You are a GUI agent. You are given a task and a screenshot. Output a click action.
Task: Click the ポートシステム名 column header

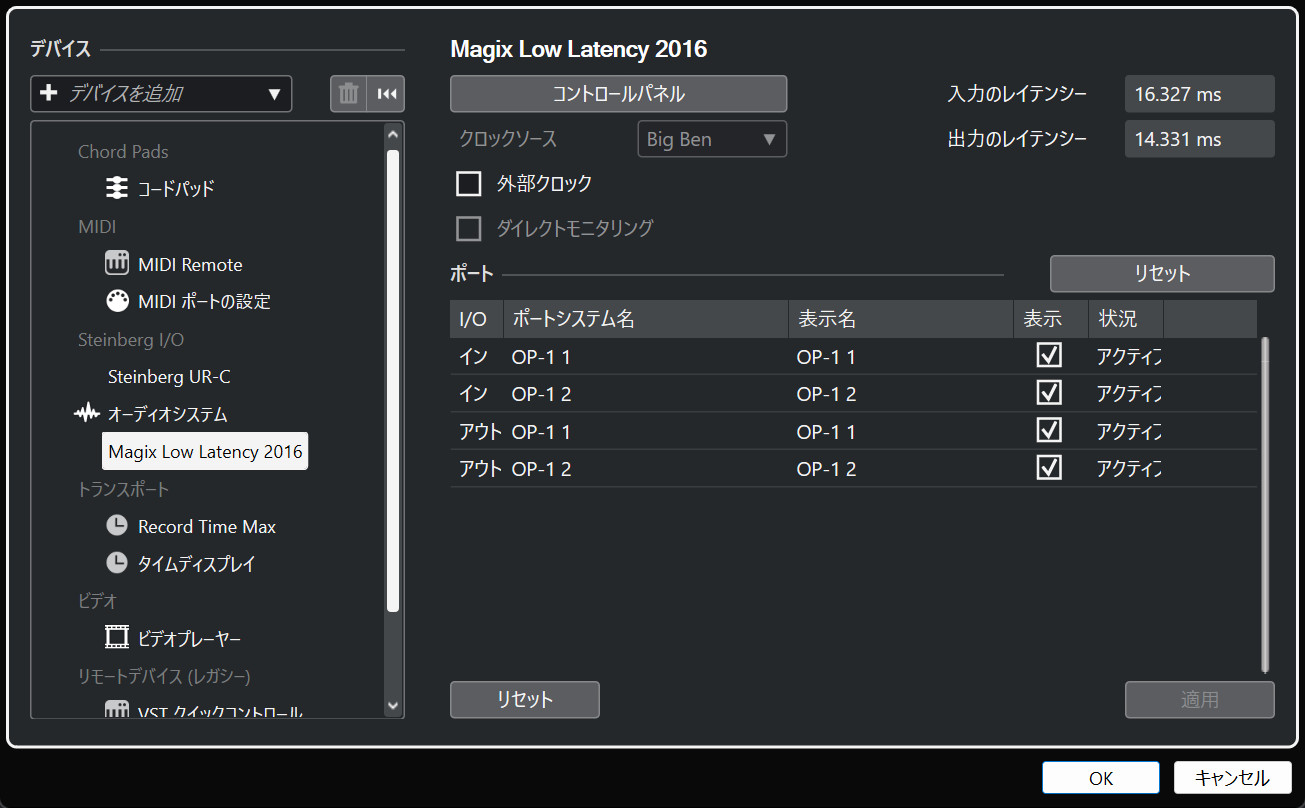point(646,319)
